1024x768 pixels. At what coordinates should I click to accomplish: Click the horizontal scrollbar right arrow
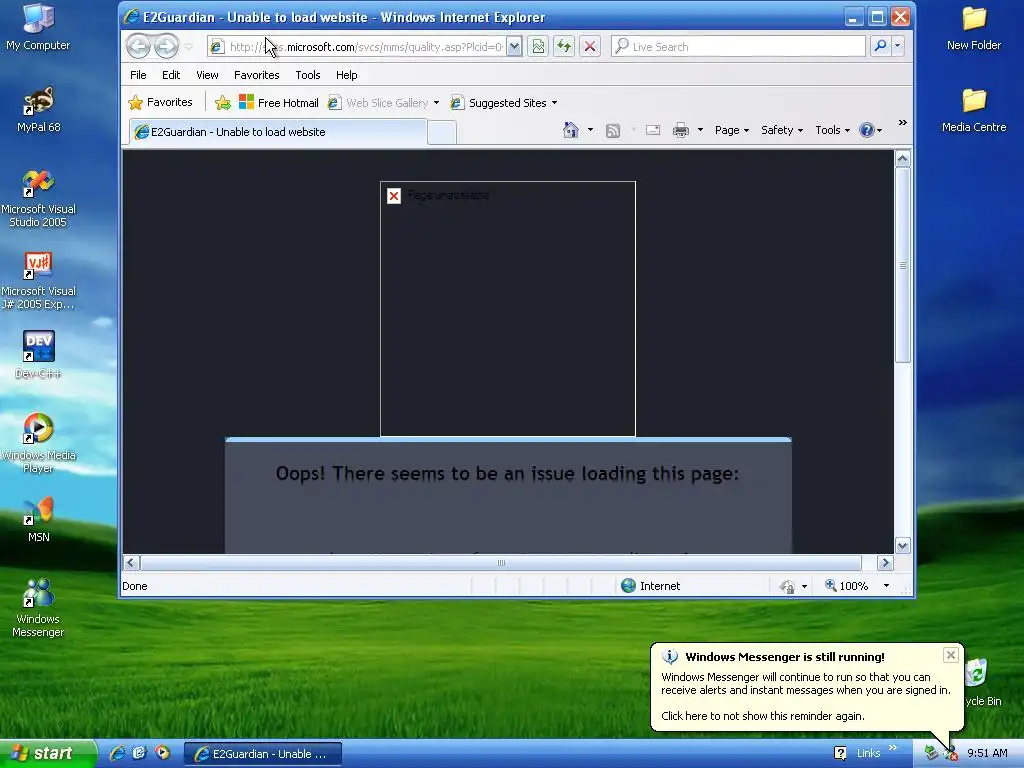(x=885, y=562)
